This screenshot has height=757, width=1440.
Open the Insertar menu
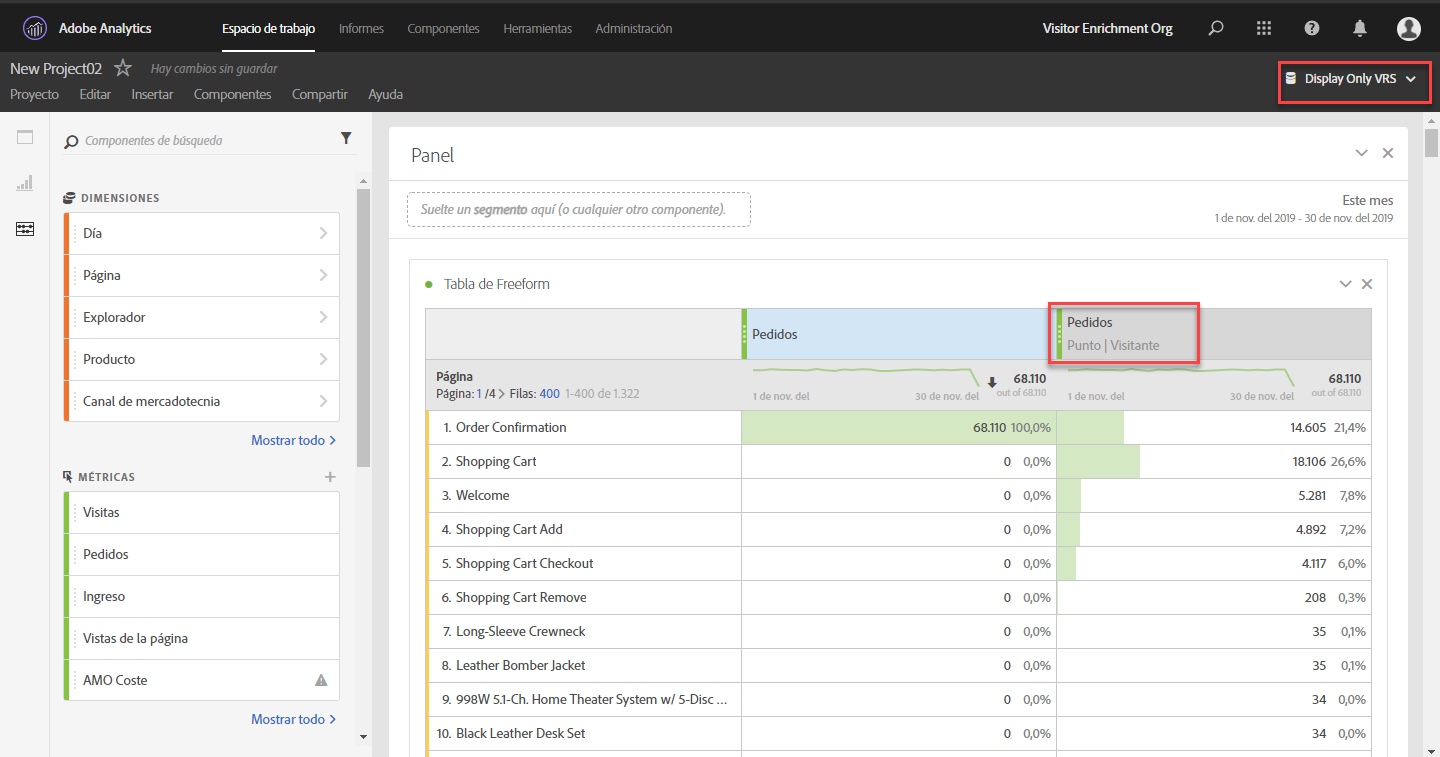point(152,94)
